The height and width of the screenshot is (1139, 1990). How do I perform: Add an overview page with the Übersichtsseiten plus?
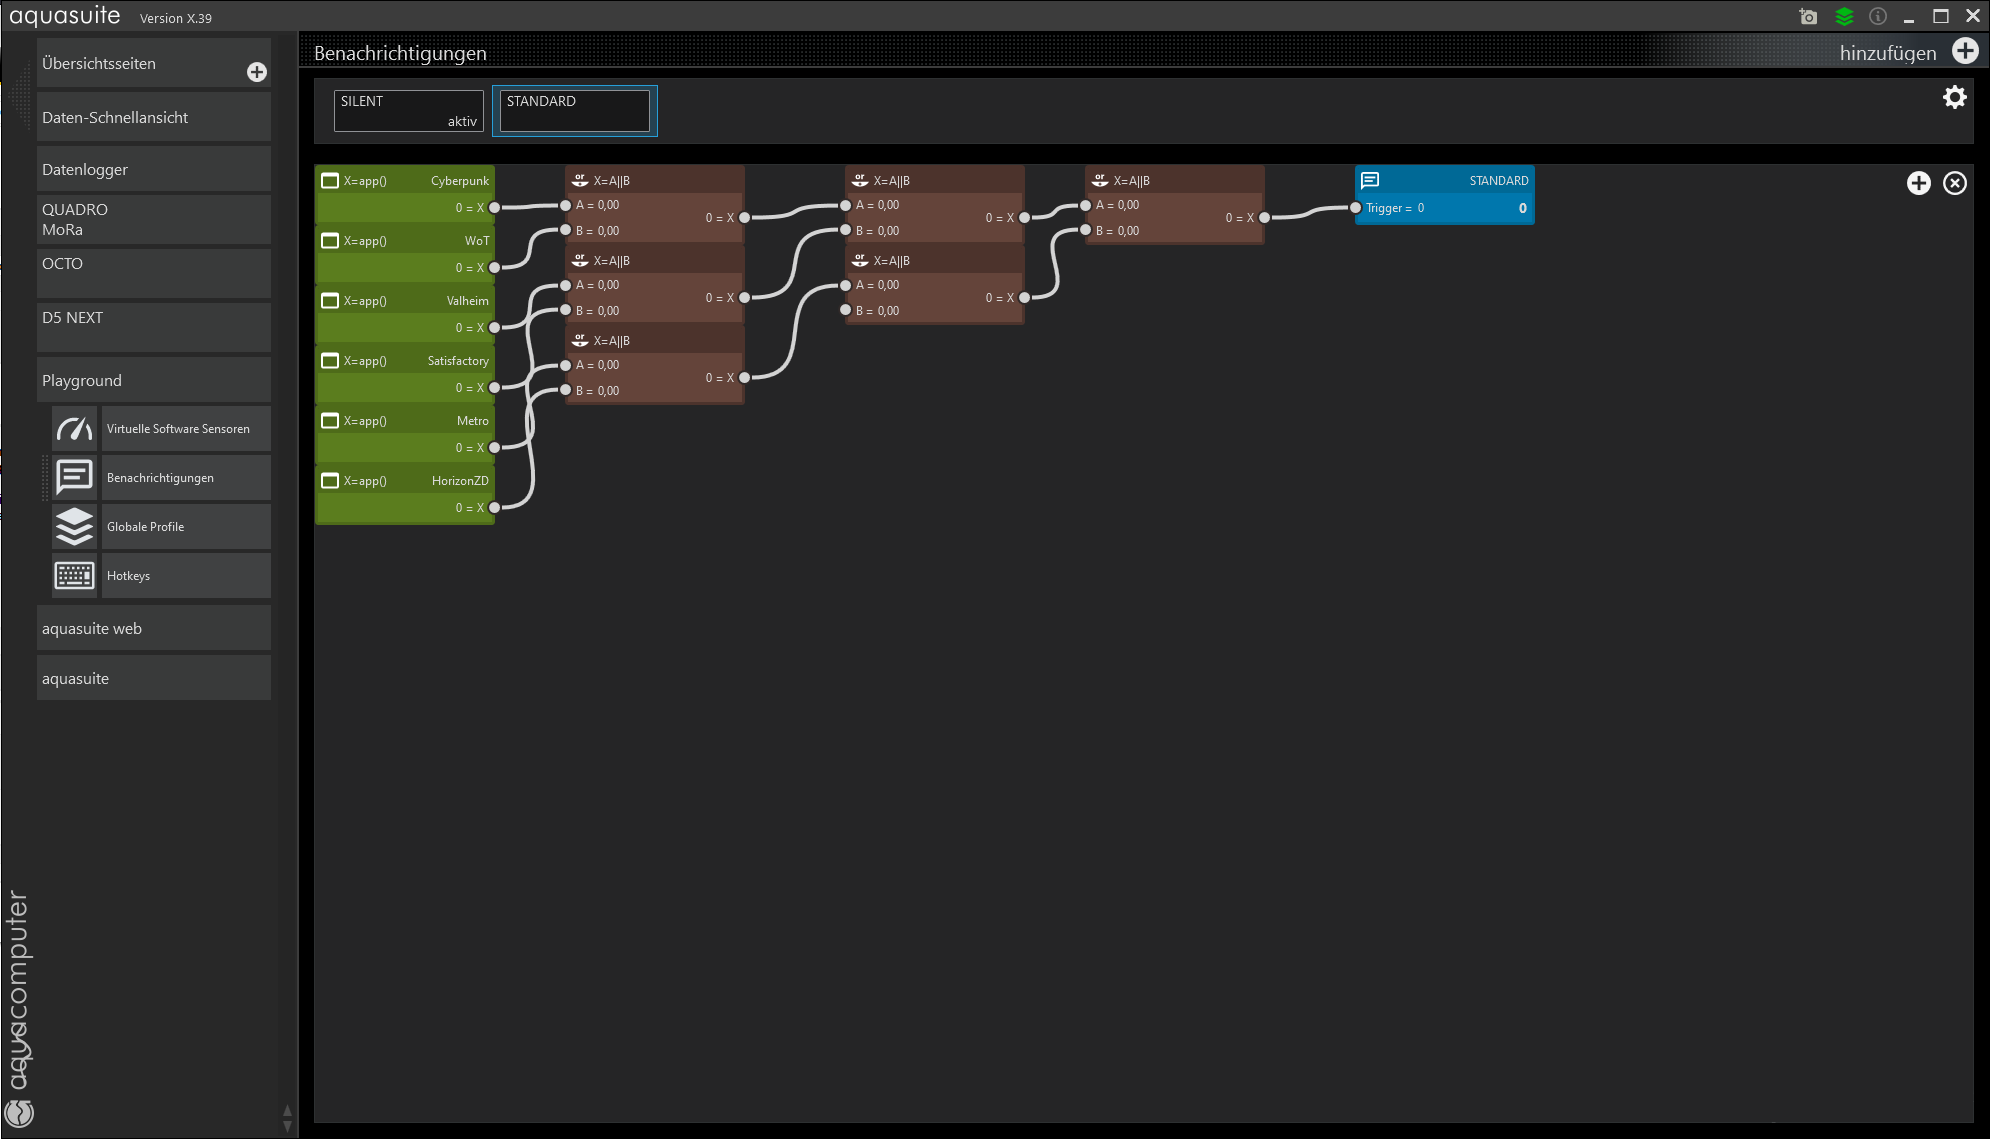click(x=256, y=72)
